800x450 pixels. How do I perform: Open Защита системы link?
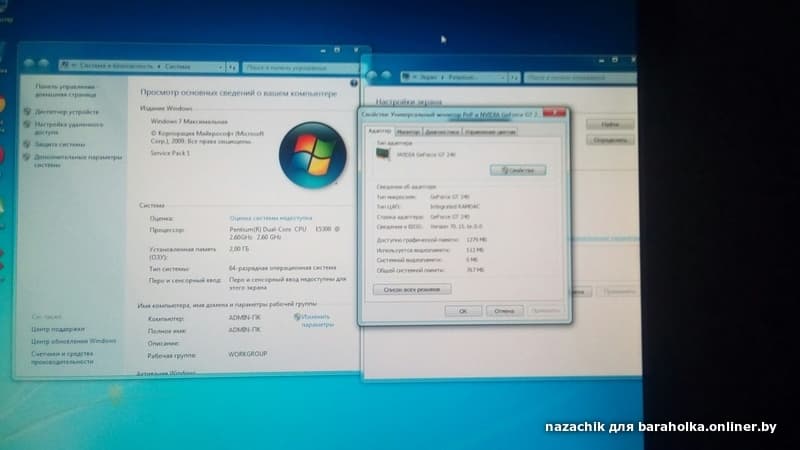[x=60, y=144]
